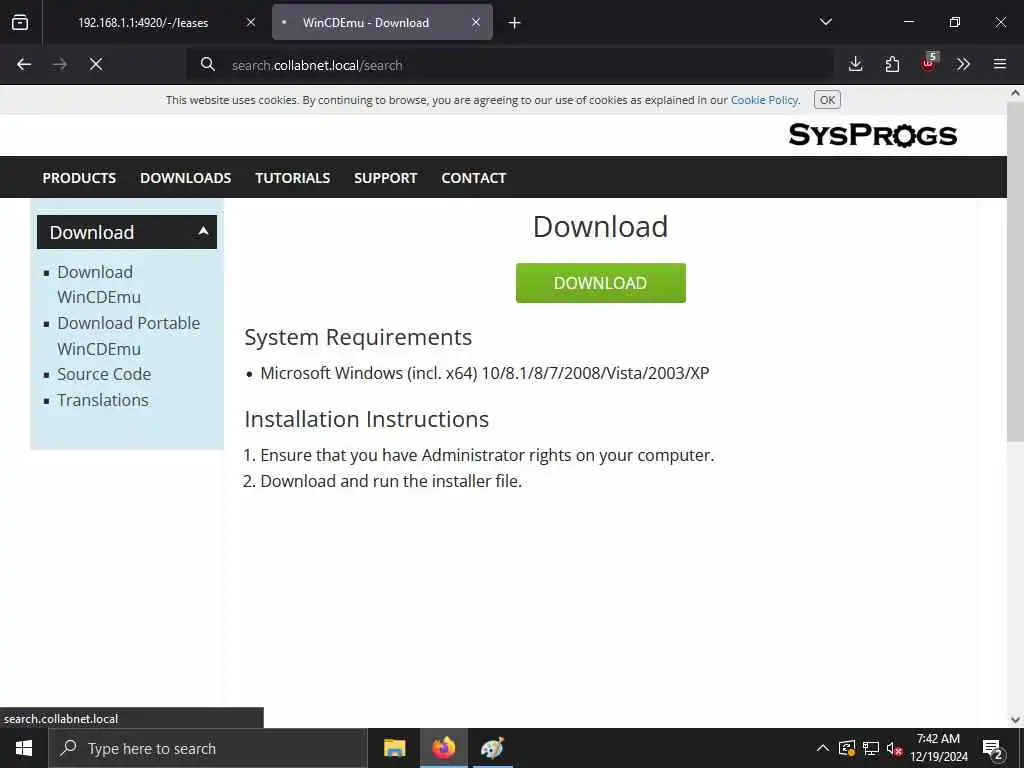Viewport: 1024px width, 768px height.
Task: Click the search magnifier in address bar
Action: coord(208,64)
